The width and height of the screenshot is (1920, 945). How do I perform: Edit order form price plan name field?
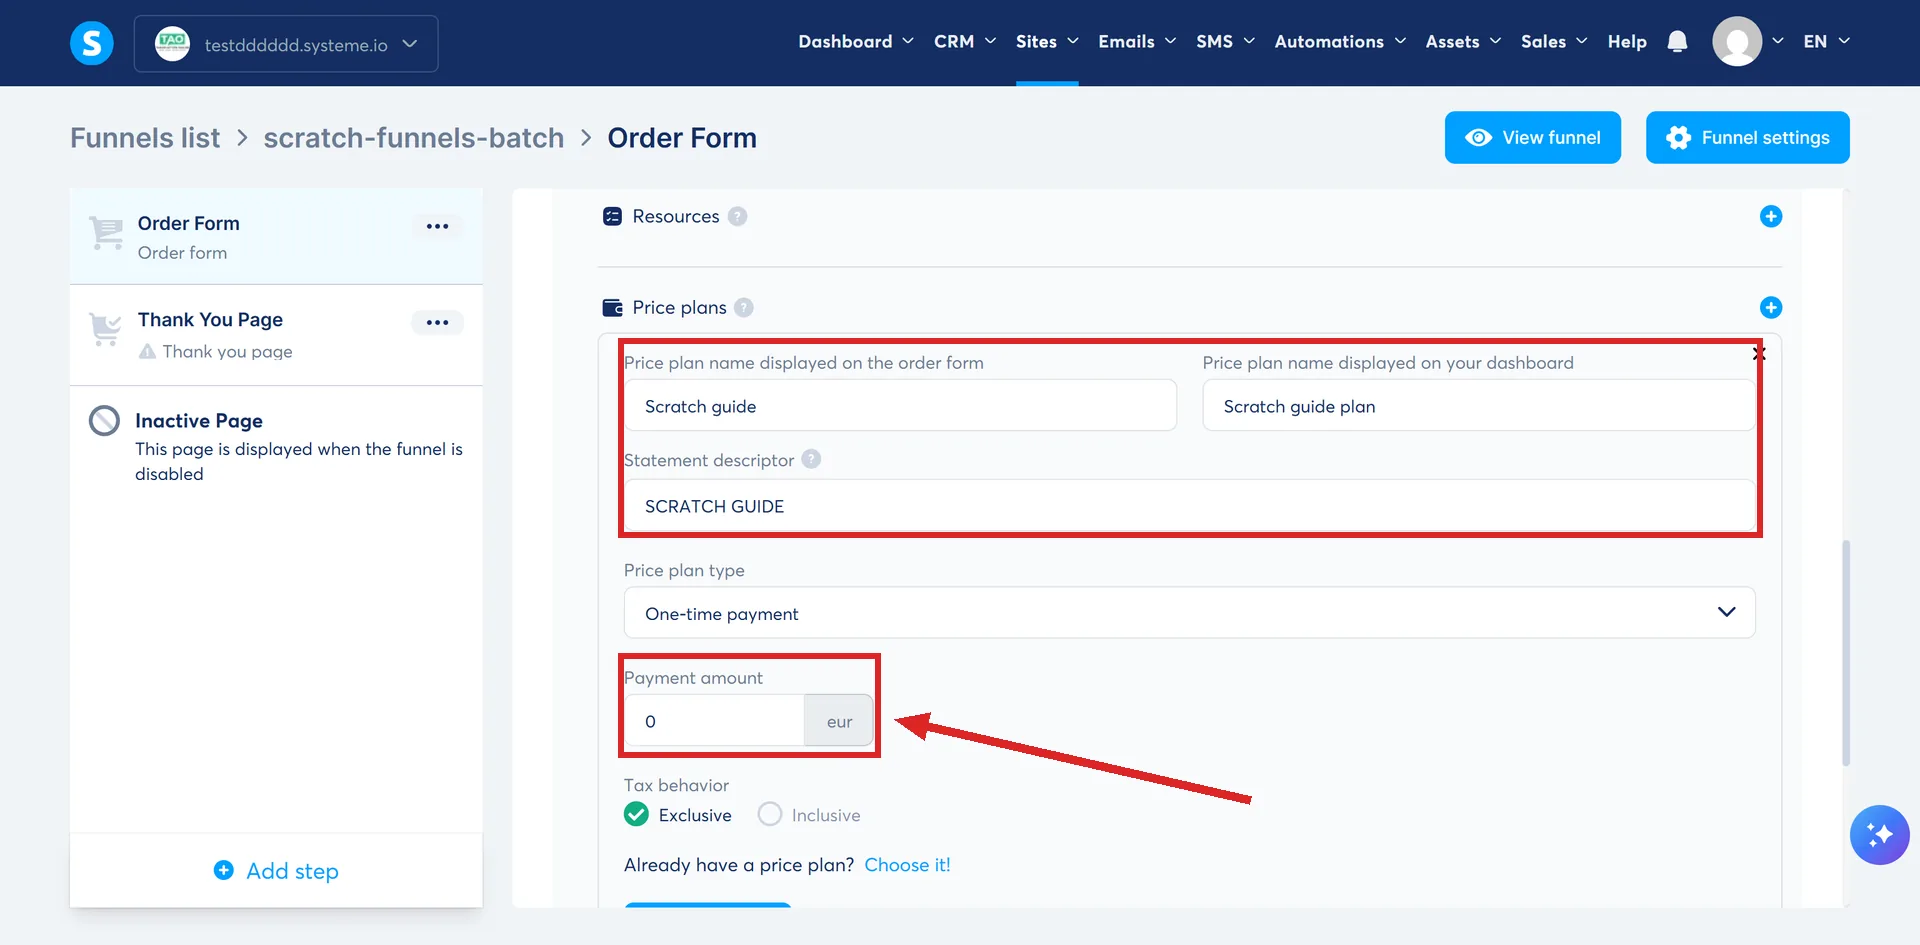pyautogui.click(x=900, y=406)
